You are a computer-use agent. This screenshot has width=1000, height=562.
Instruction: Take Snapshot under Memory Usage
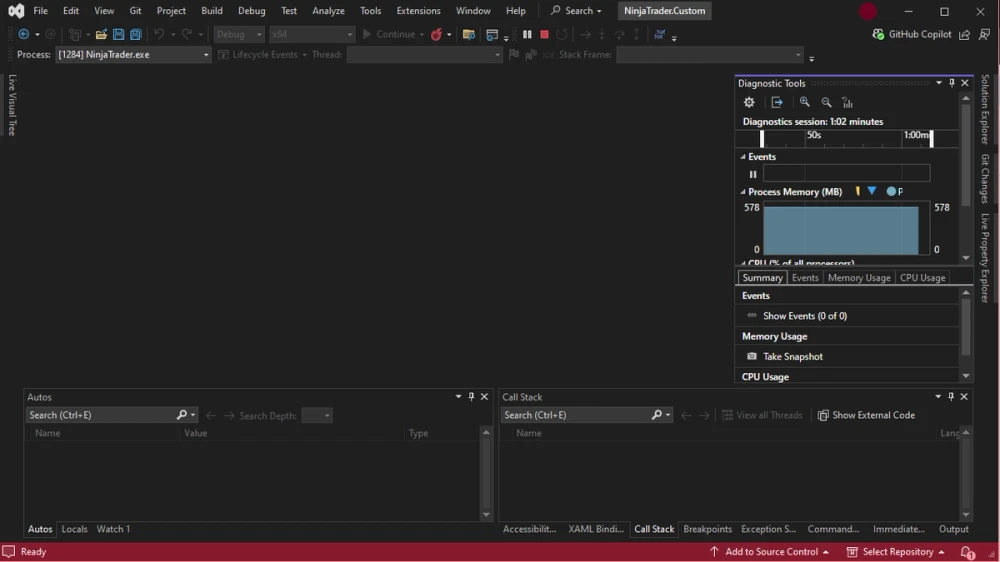pos(793,357)
